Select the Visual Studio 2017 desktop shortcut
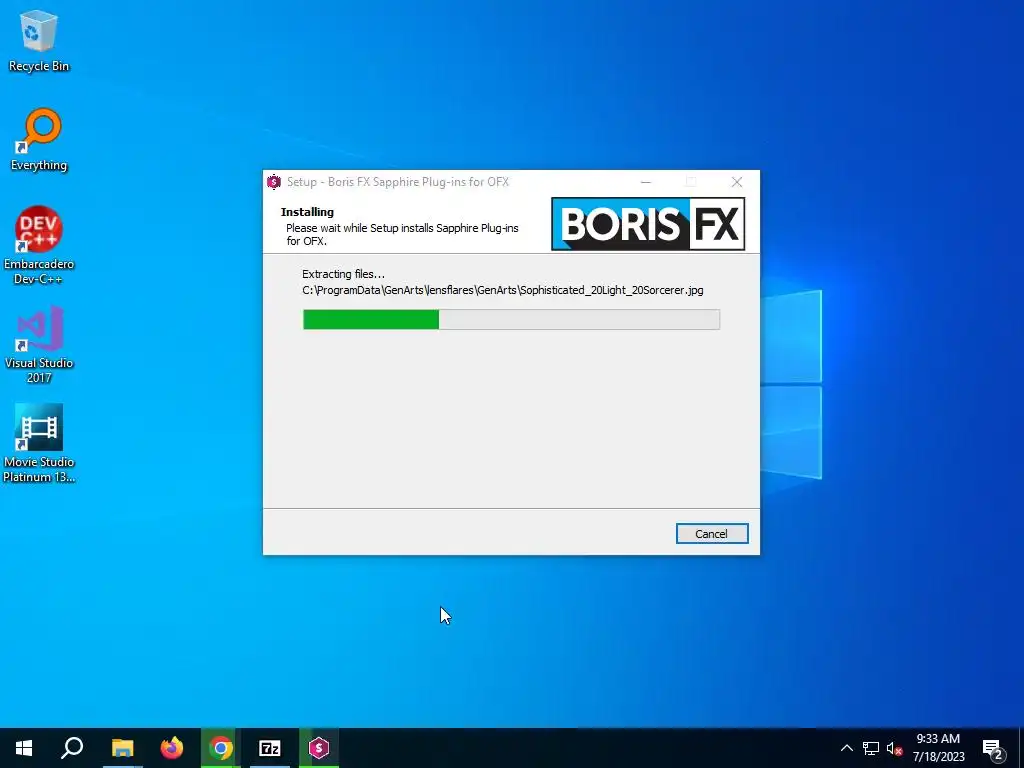 tap(39, 344)
